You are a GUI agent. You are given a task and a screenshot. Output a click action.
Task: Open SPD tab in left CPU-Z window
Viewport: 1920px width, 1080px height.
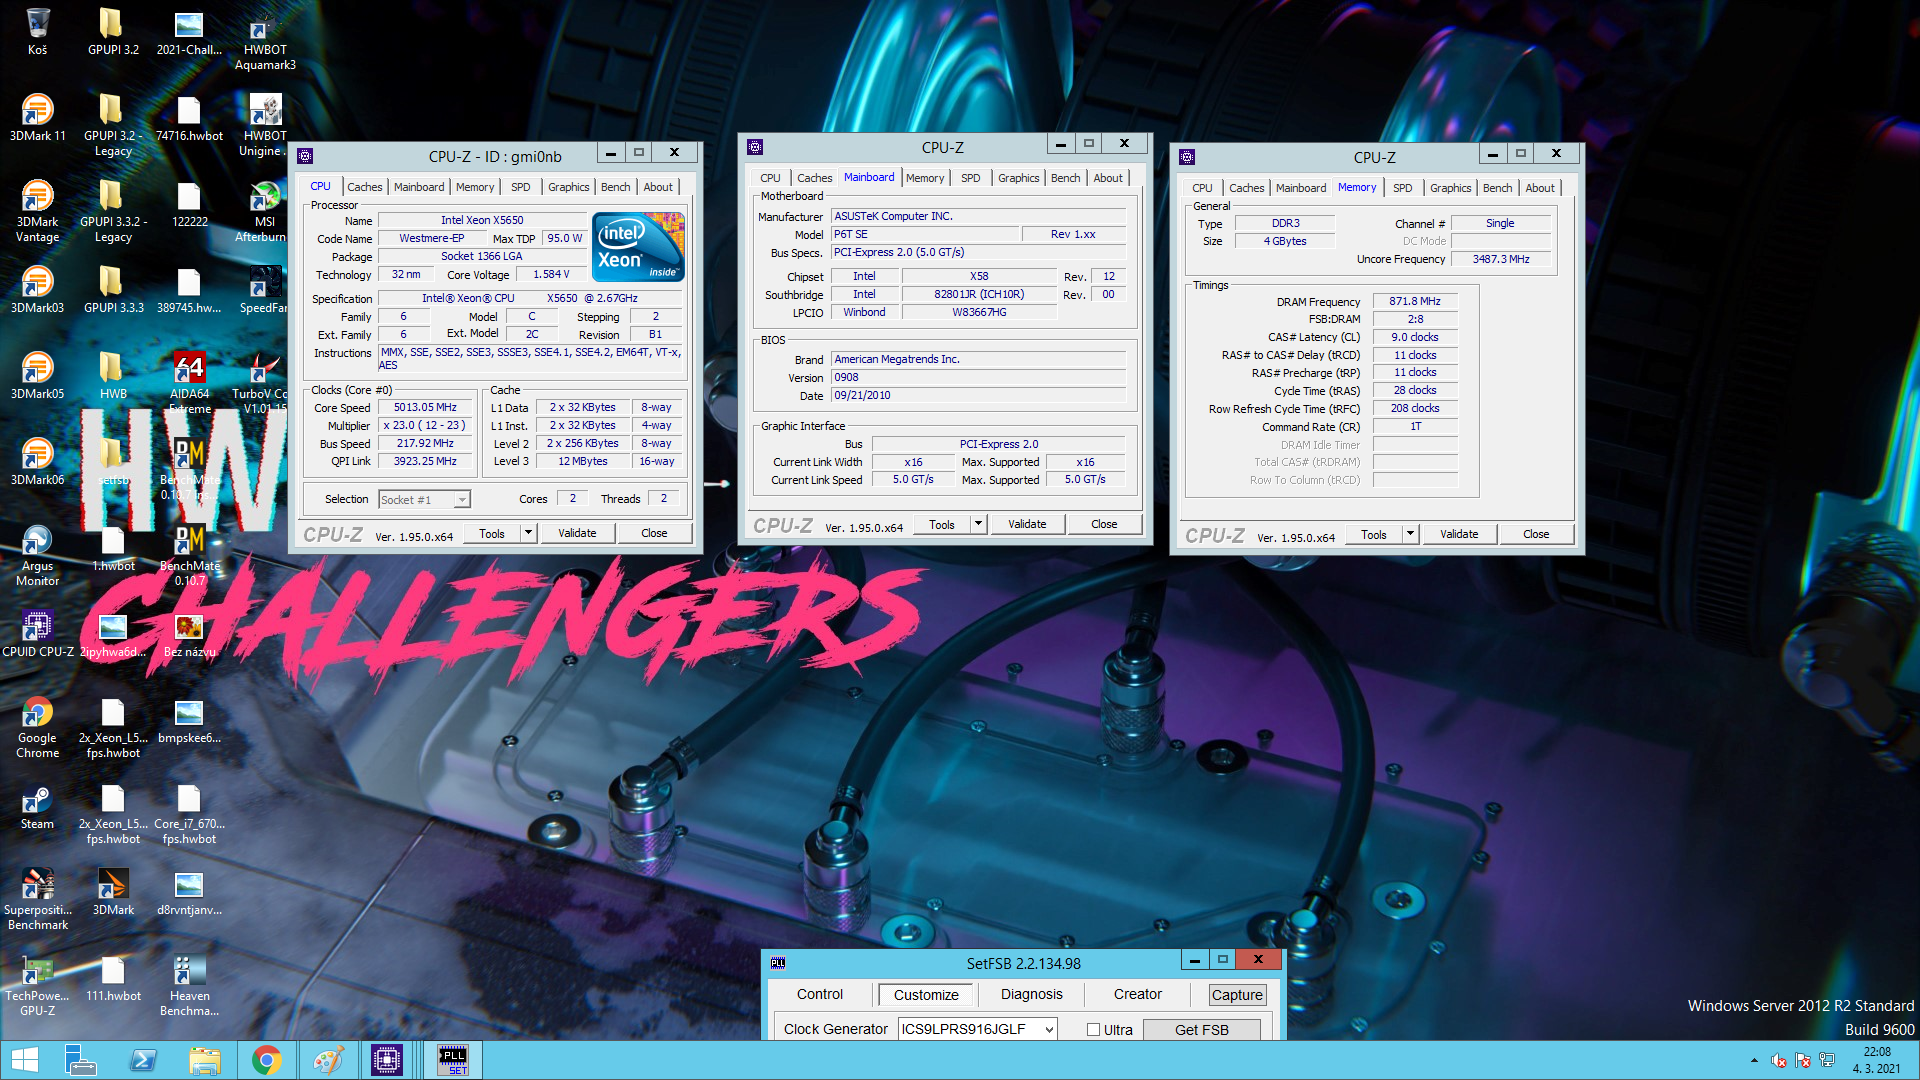[x=520, y=187]
